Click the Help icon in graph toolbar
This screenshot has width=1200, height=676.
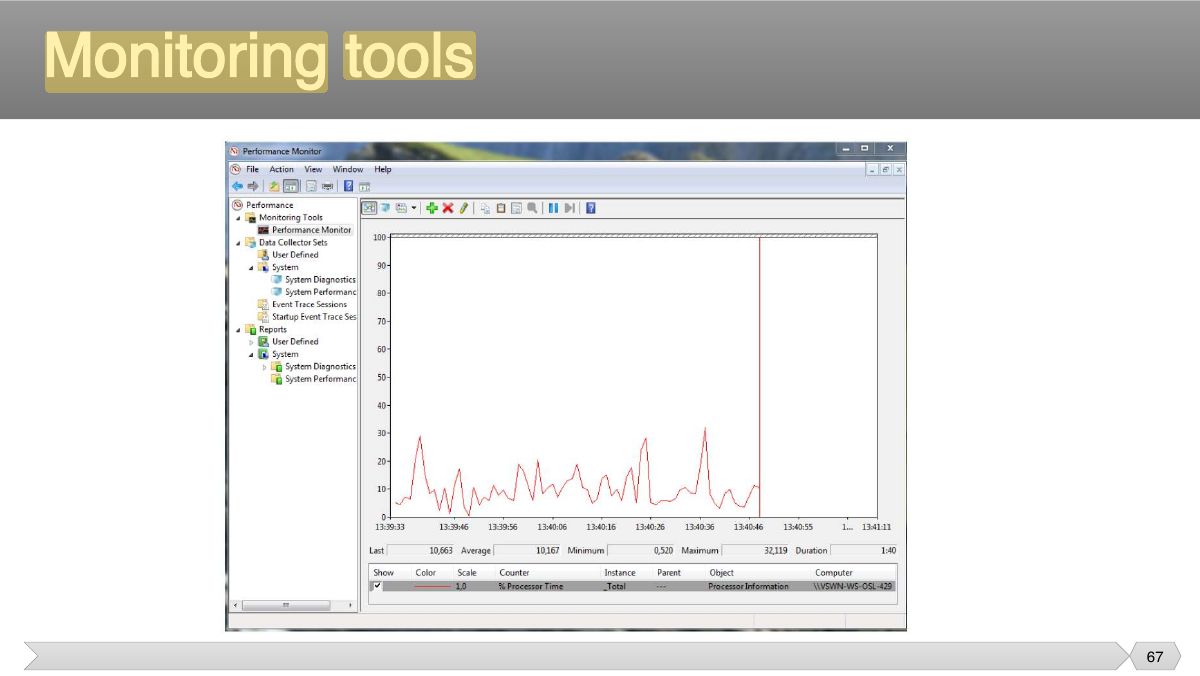click(591, 208)
